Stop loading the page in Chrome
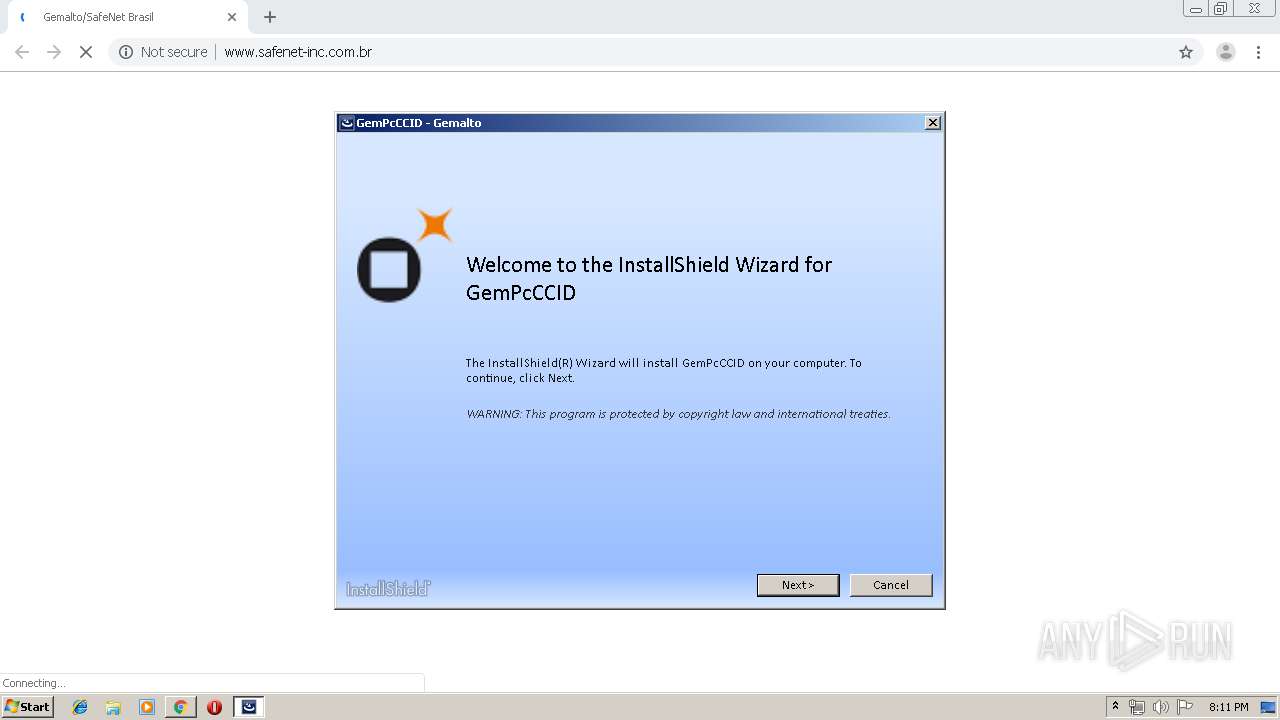The height and width of the screenshot is (720, 1280). pyautogui.click(x=86, y=52)
